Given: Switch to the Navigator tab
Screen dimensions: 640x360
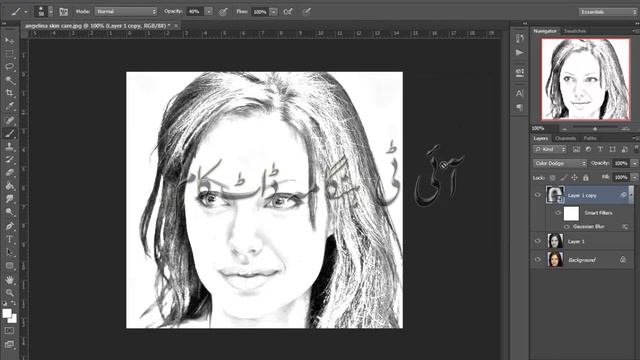Looking at the screenshot, I should click(545, 31).
